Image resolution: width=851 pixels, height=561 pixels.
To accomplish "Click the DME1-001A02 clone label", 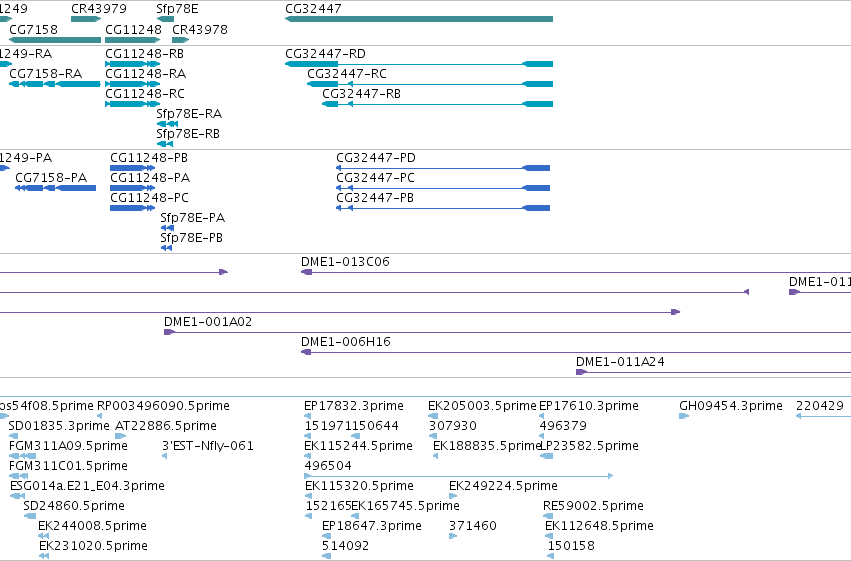I will click(x=208, y=322).
